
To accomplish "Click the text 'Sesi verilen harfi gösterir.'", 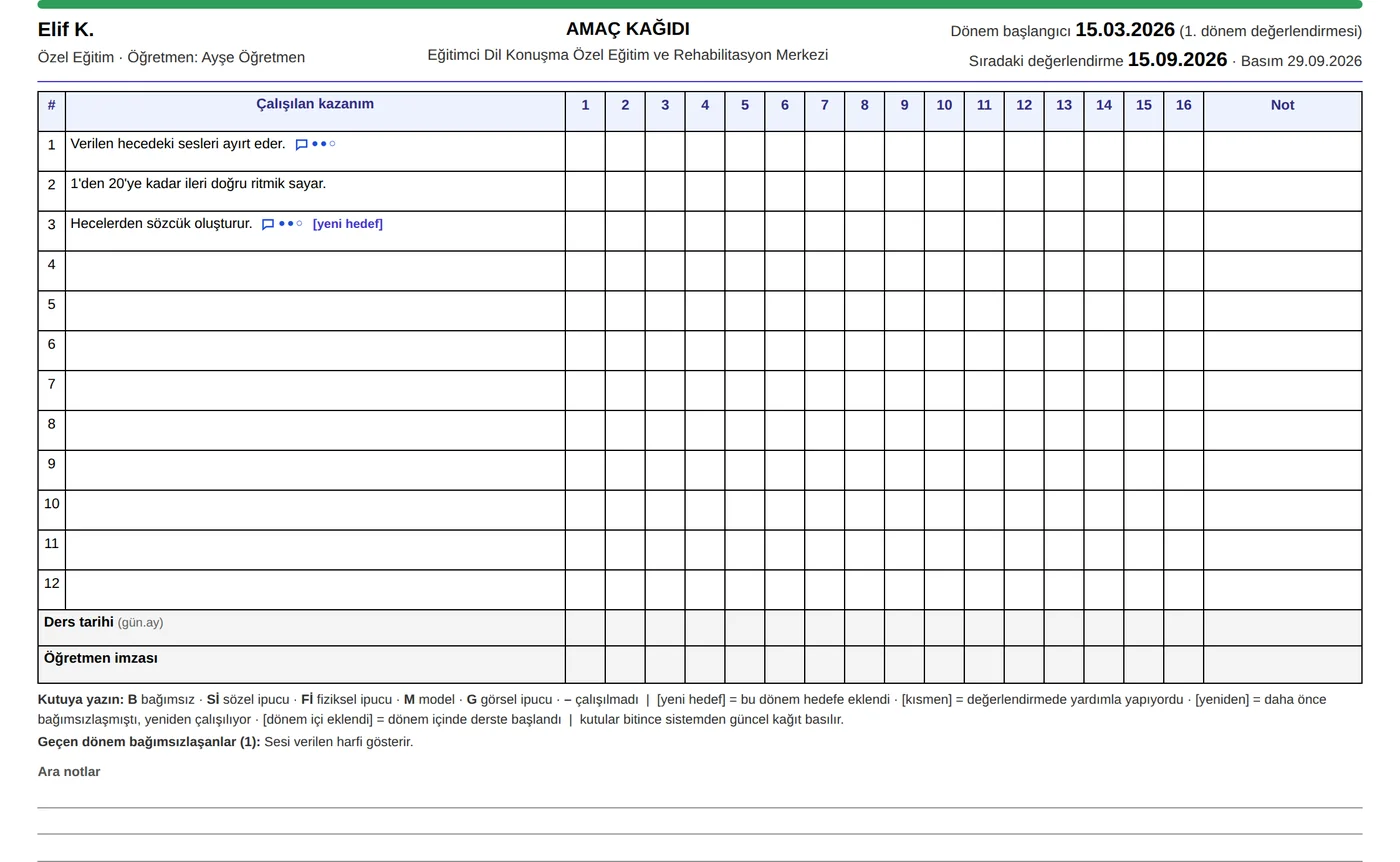I will 339,742.
